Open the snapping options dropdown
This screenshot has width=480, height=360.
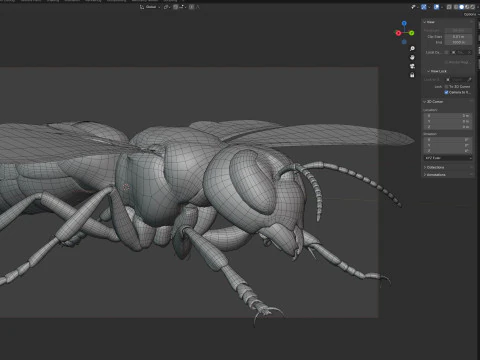pyautogui.click(x=183, y=7)
